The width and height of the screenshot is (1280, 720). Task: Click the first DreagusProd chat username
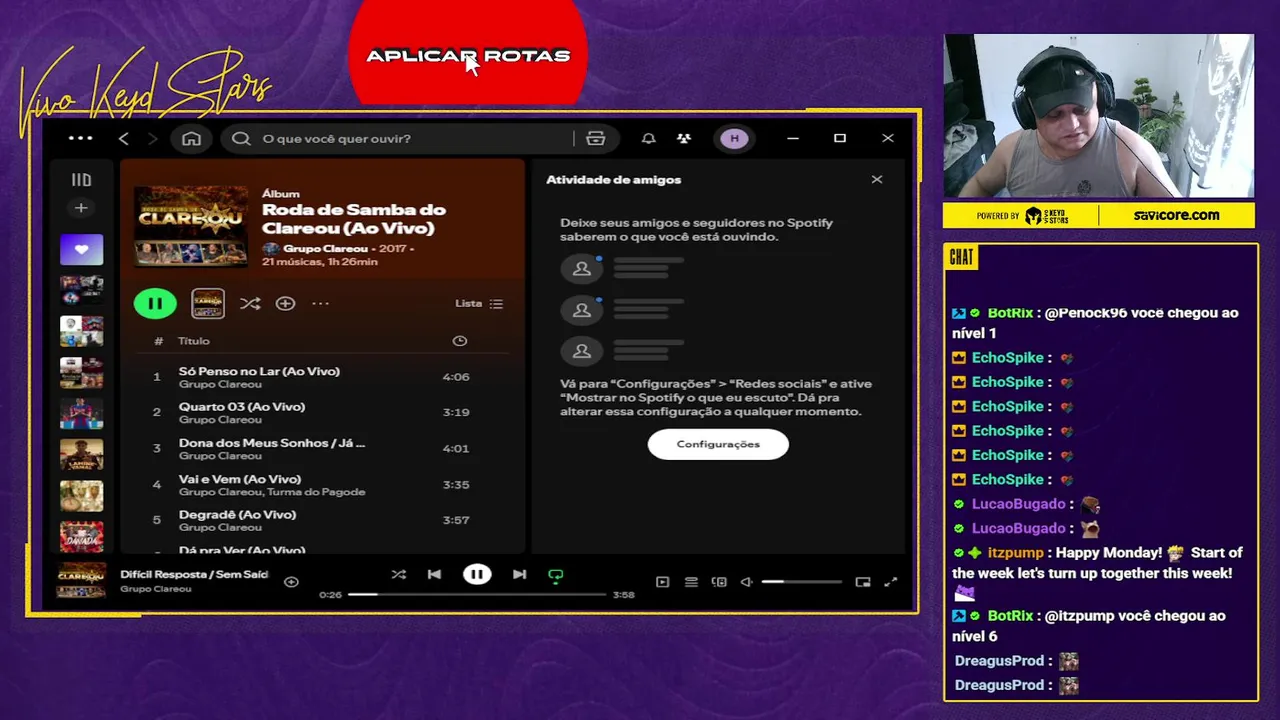1000,661
